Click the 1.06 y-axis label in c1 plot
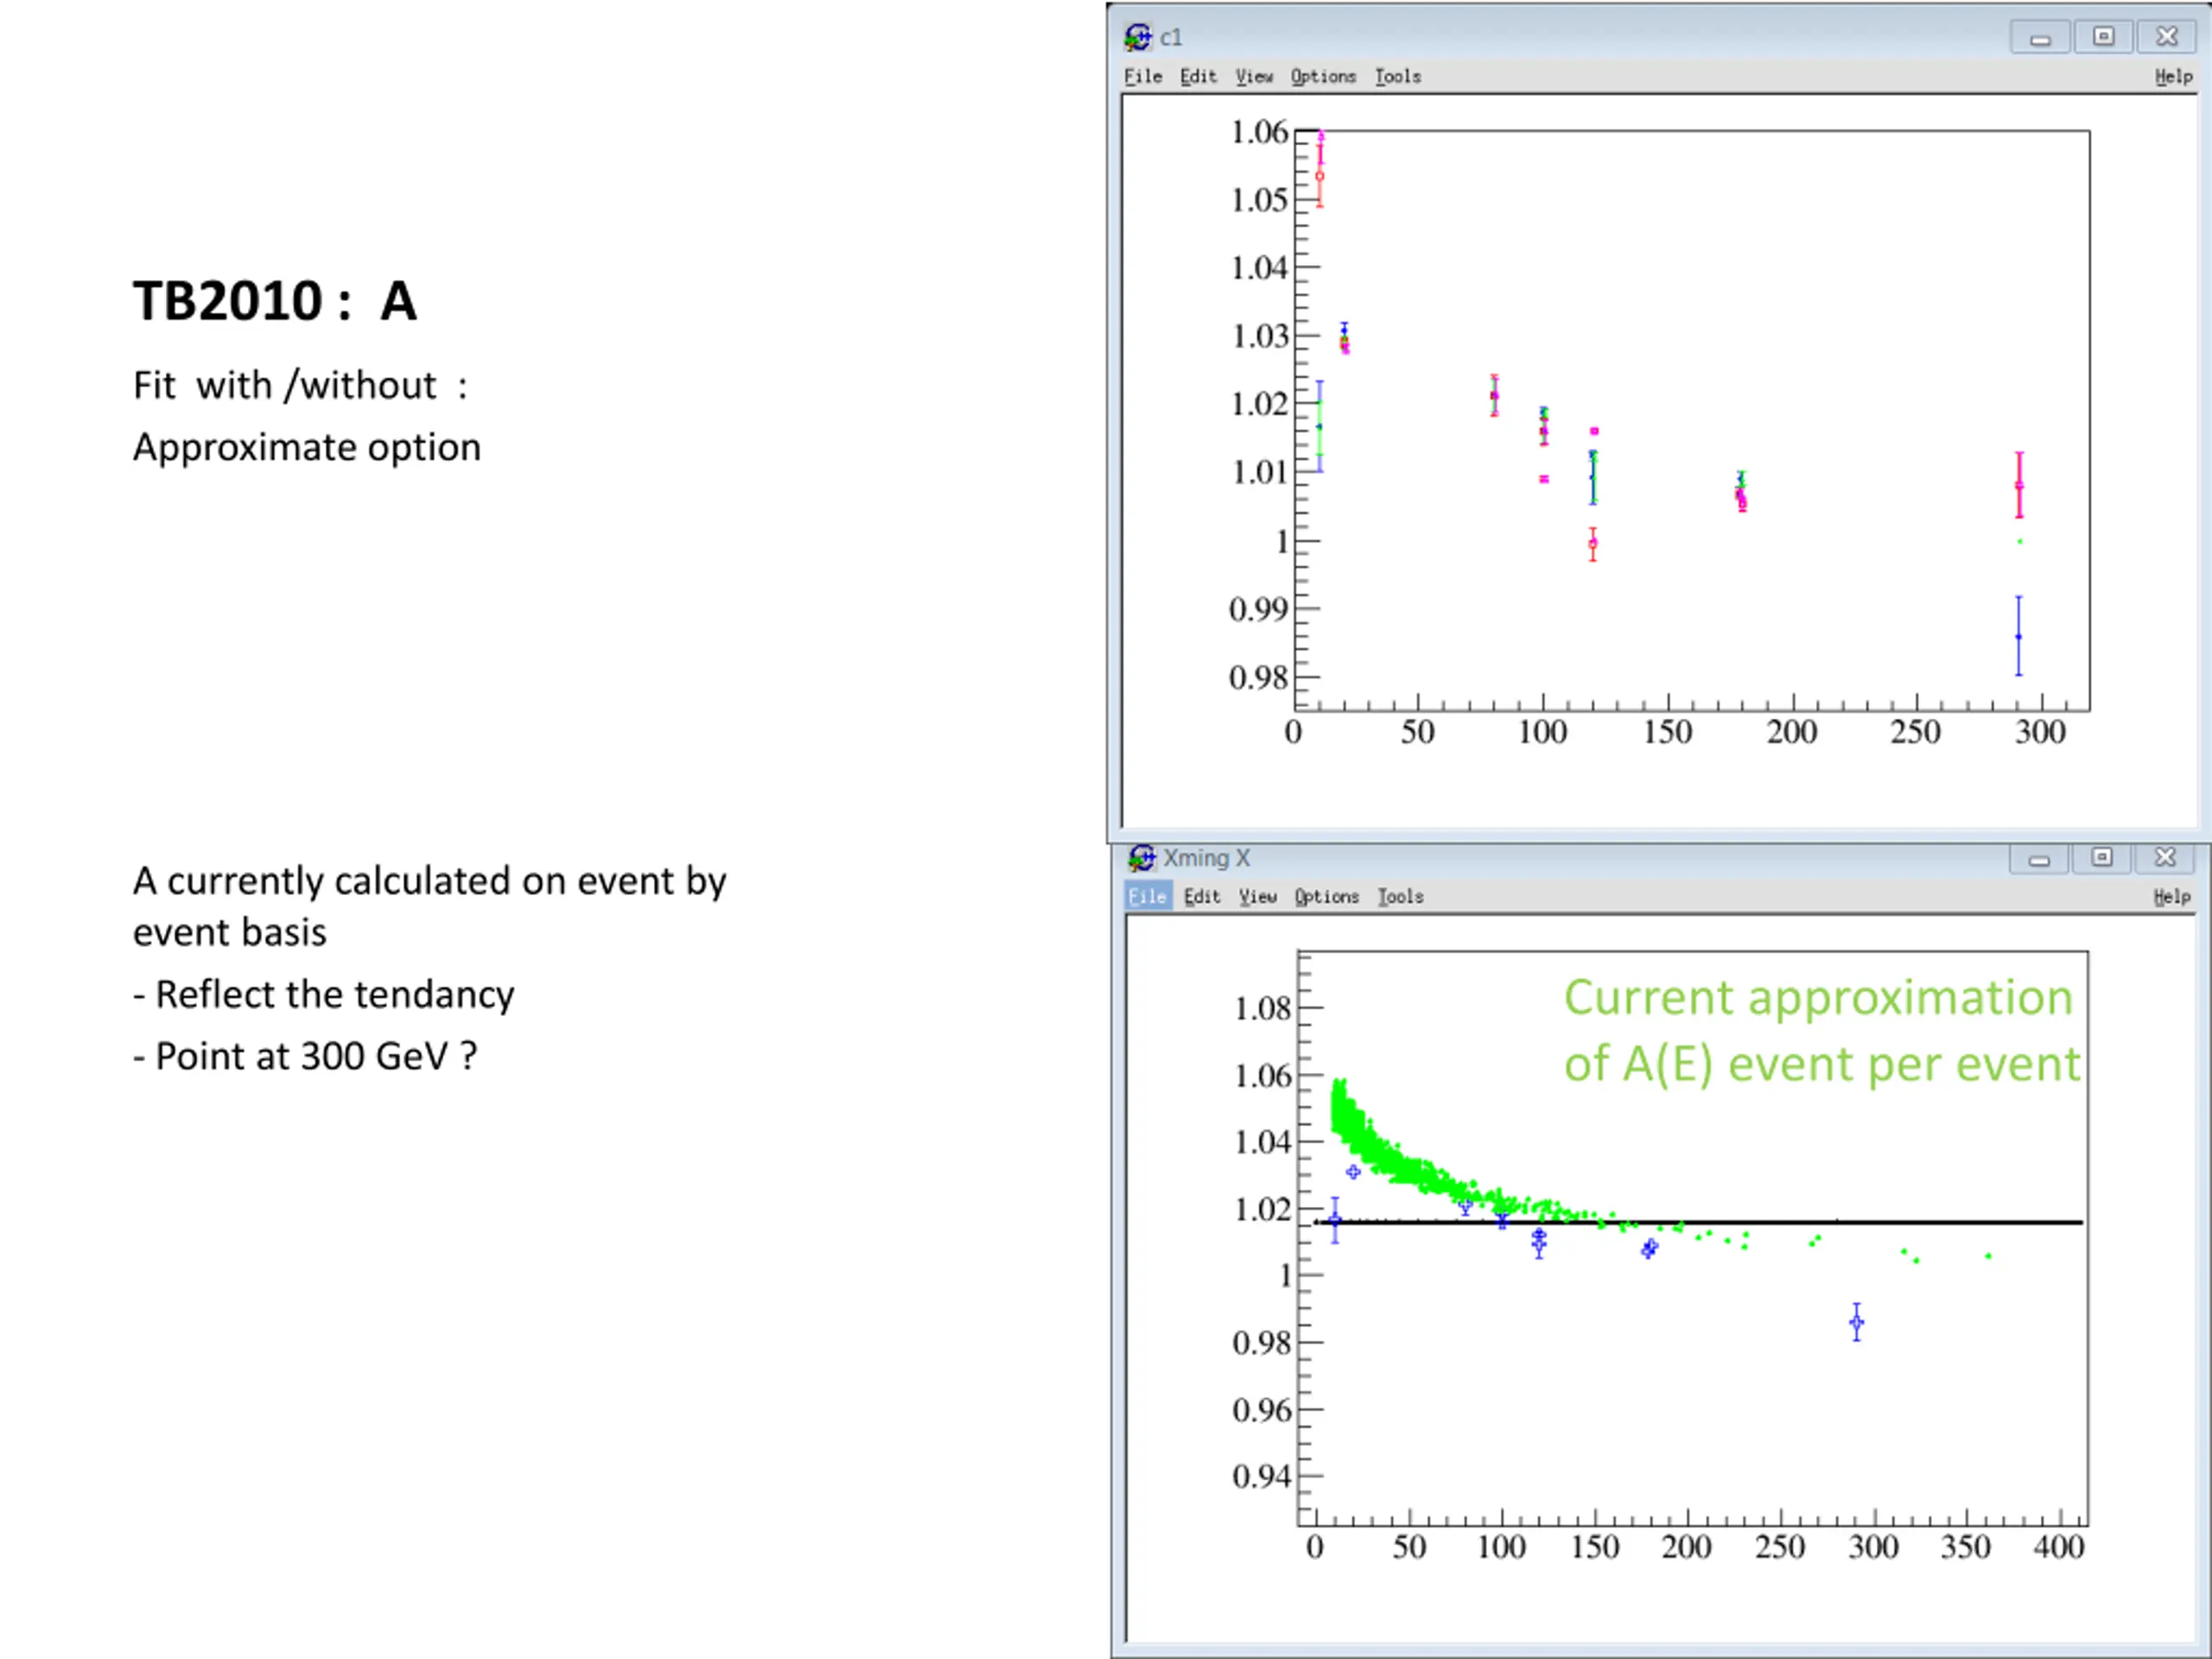 coord(1259,132)
